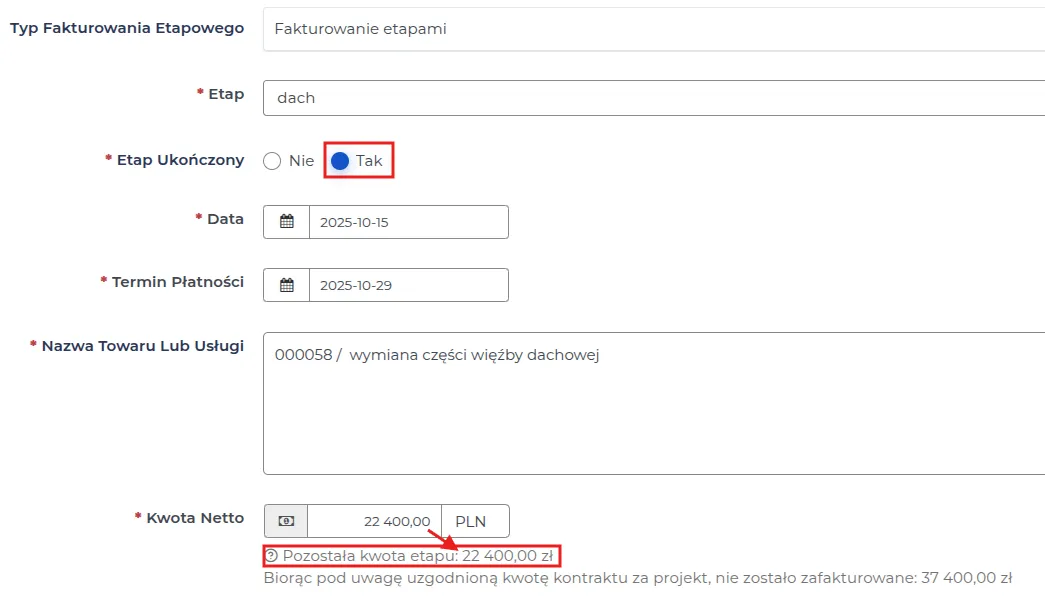Image resolution: width=1045 pixels, height=597 pixels.
Task: Expand the Etap dropdown showing dach
Action: pos(654,98)
